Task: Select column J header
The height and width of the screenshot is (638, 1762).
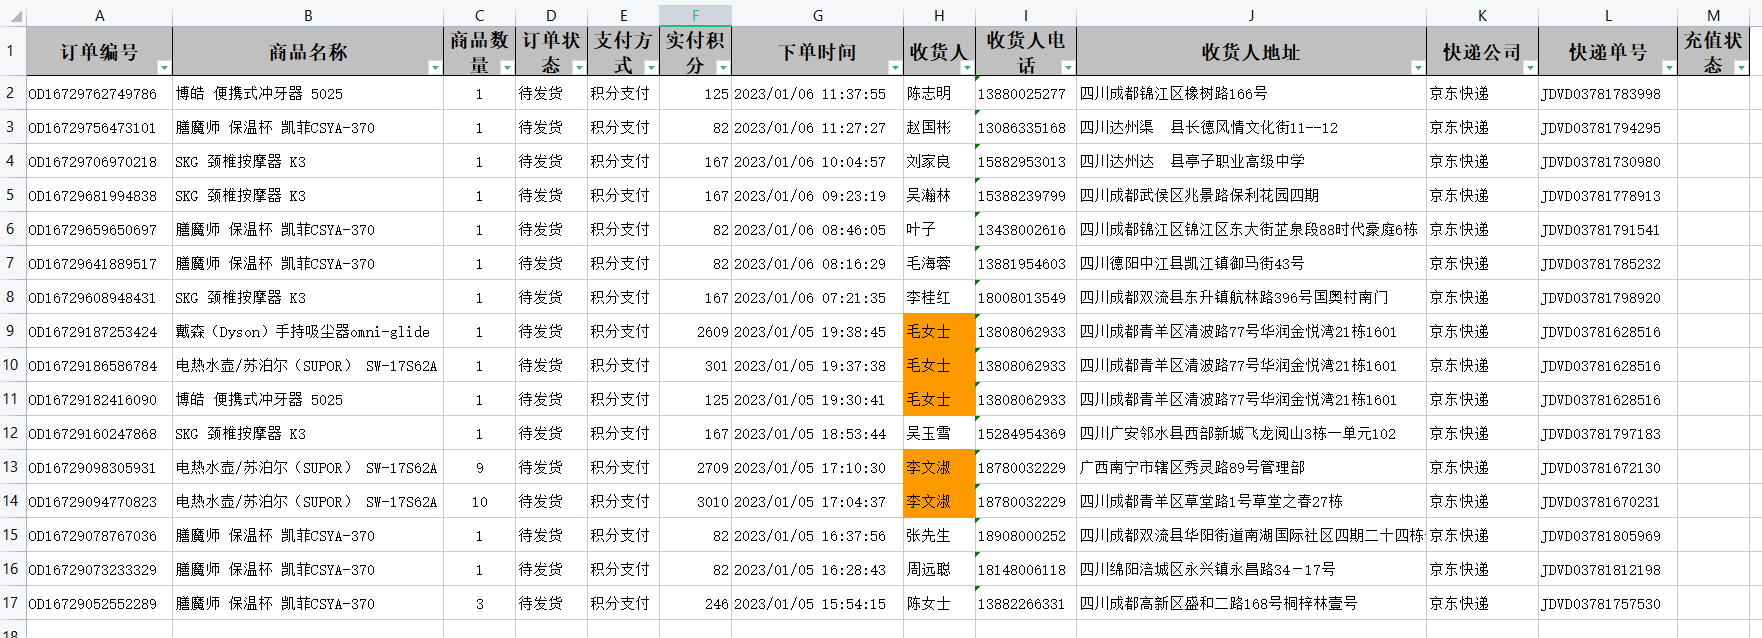Action: [1251, 15]
